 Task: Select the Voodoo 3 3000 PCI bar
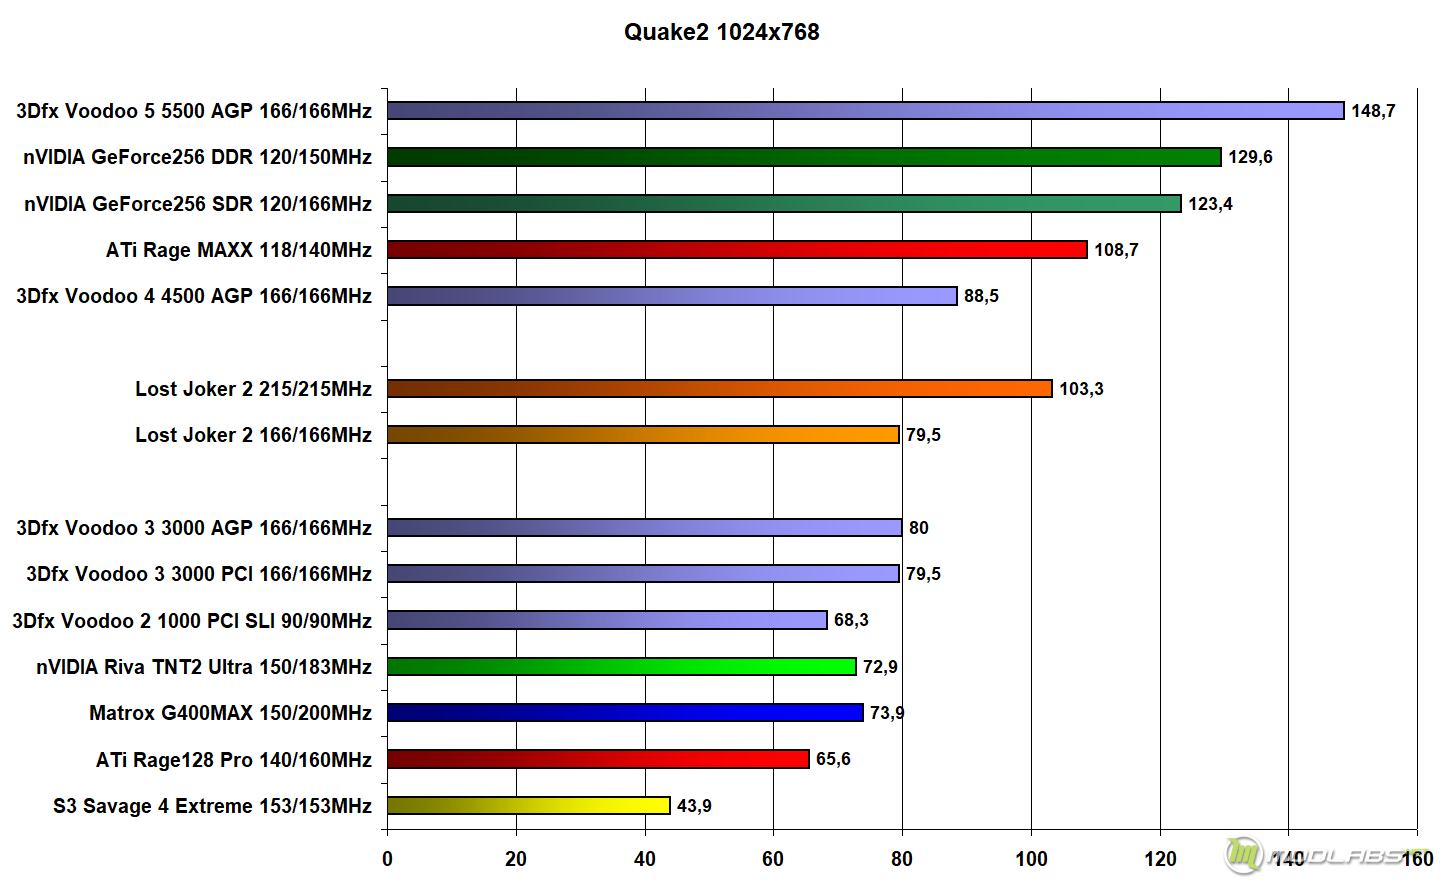[643, 574]
